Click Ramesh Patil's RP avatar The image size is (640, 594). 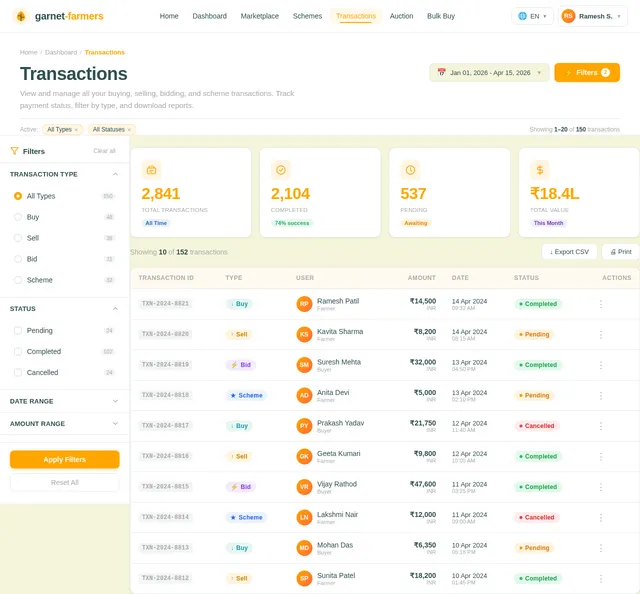tap(304, 304)
